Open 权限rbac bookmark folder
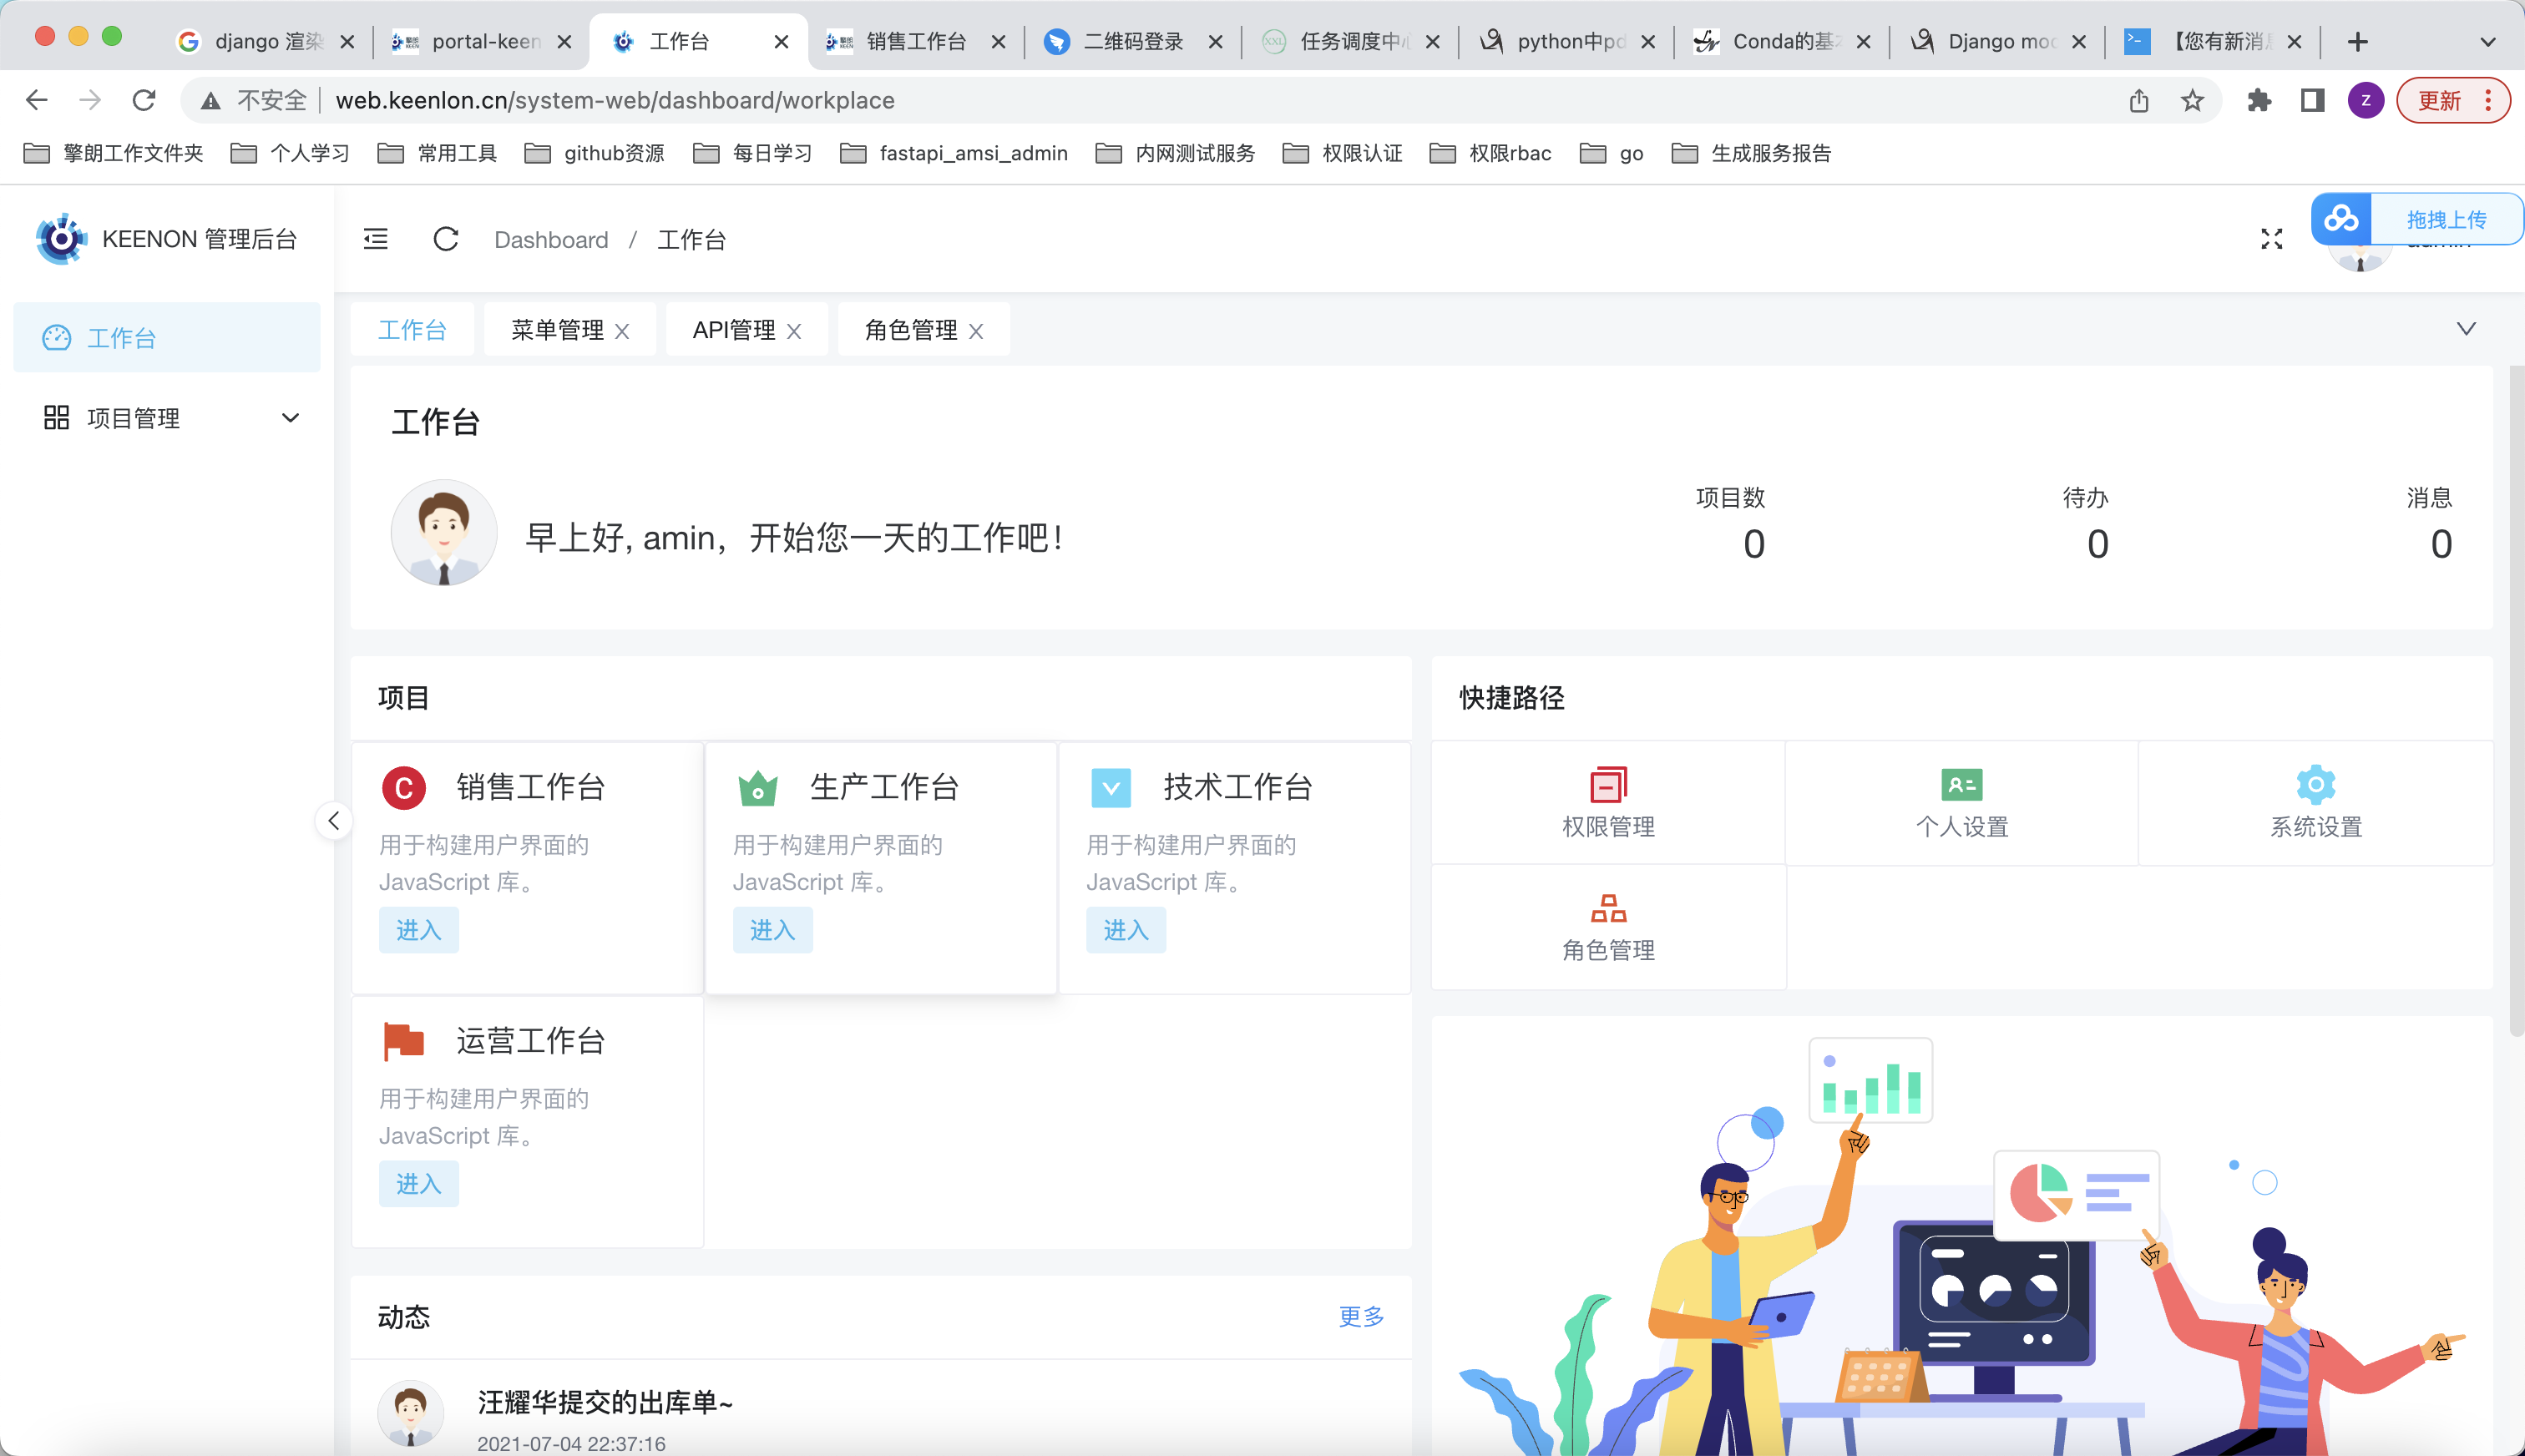The width and height of the screenshot is (2525, 1456). (1490, 153)
